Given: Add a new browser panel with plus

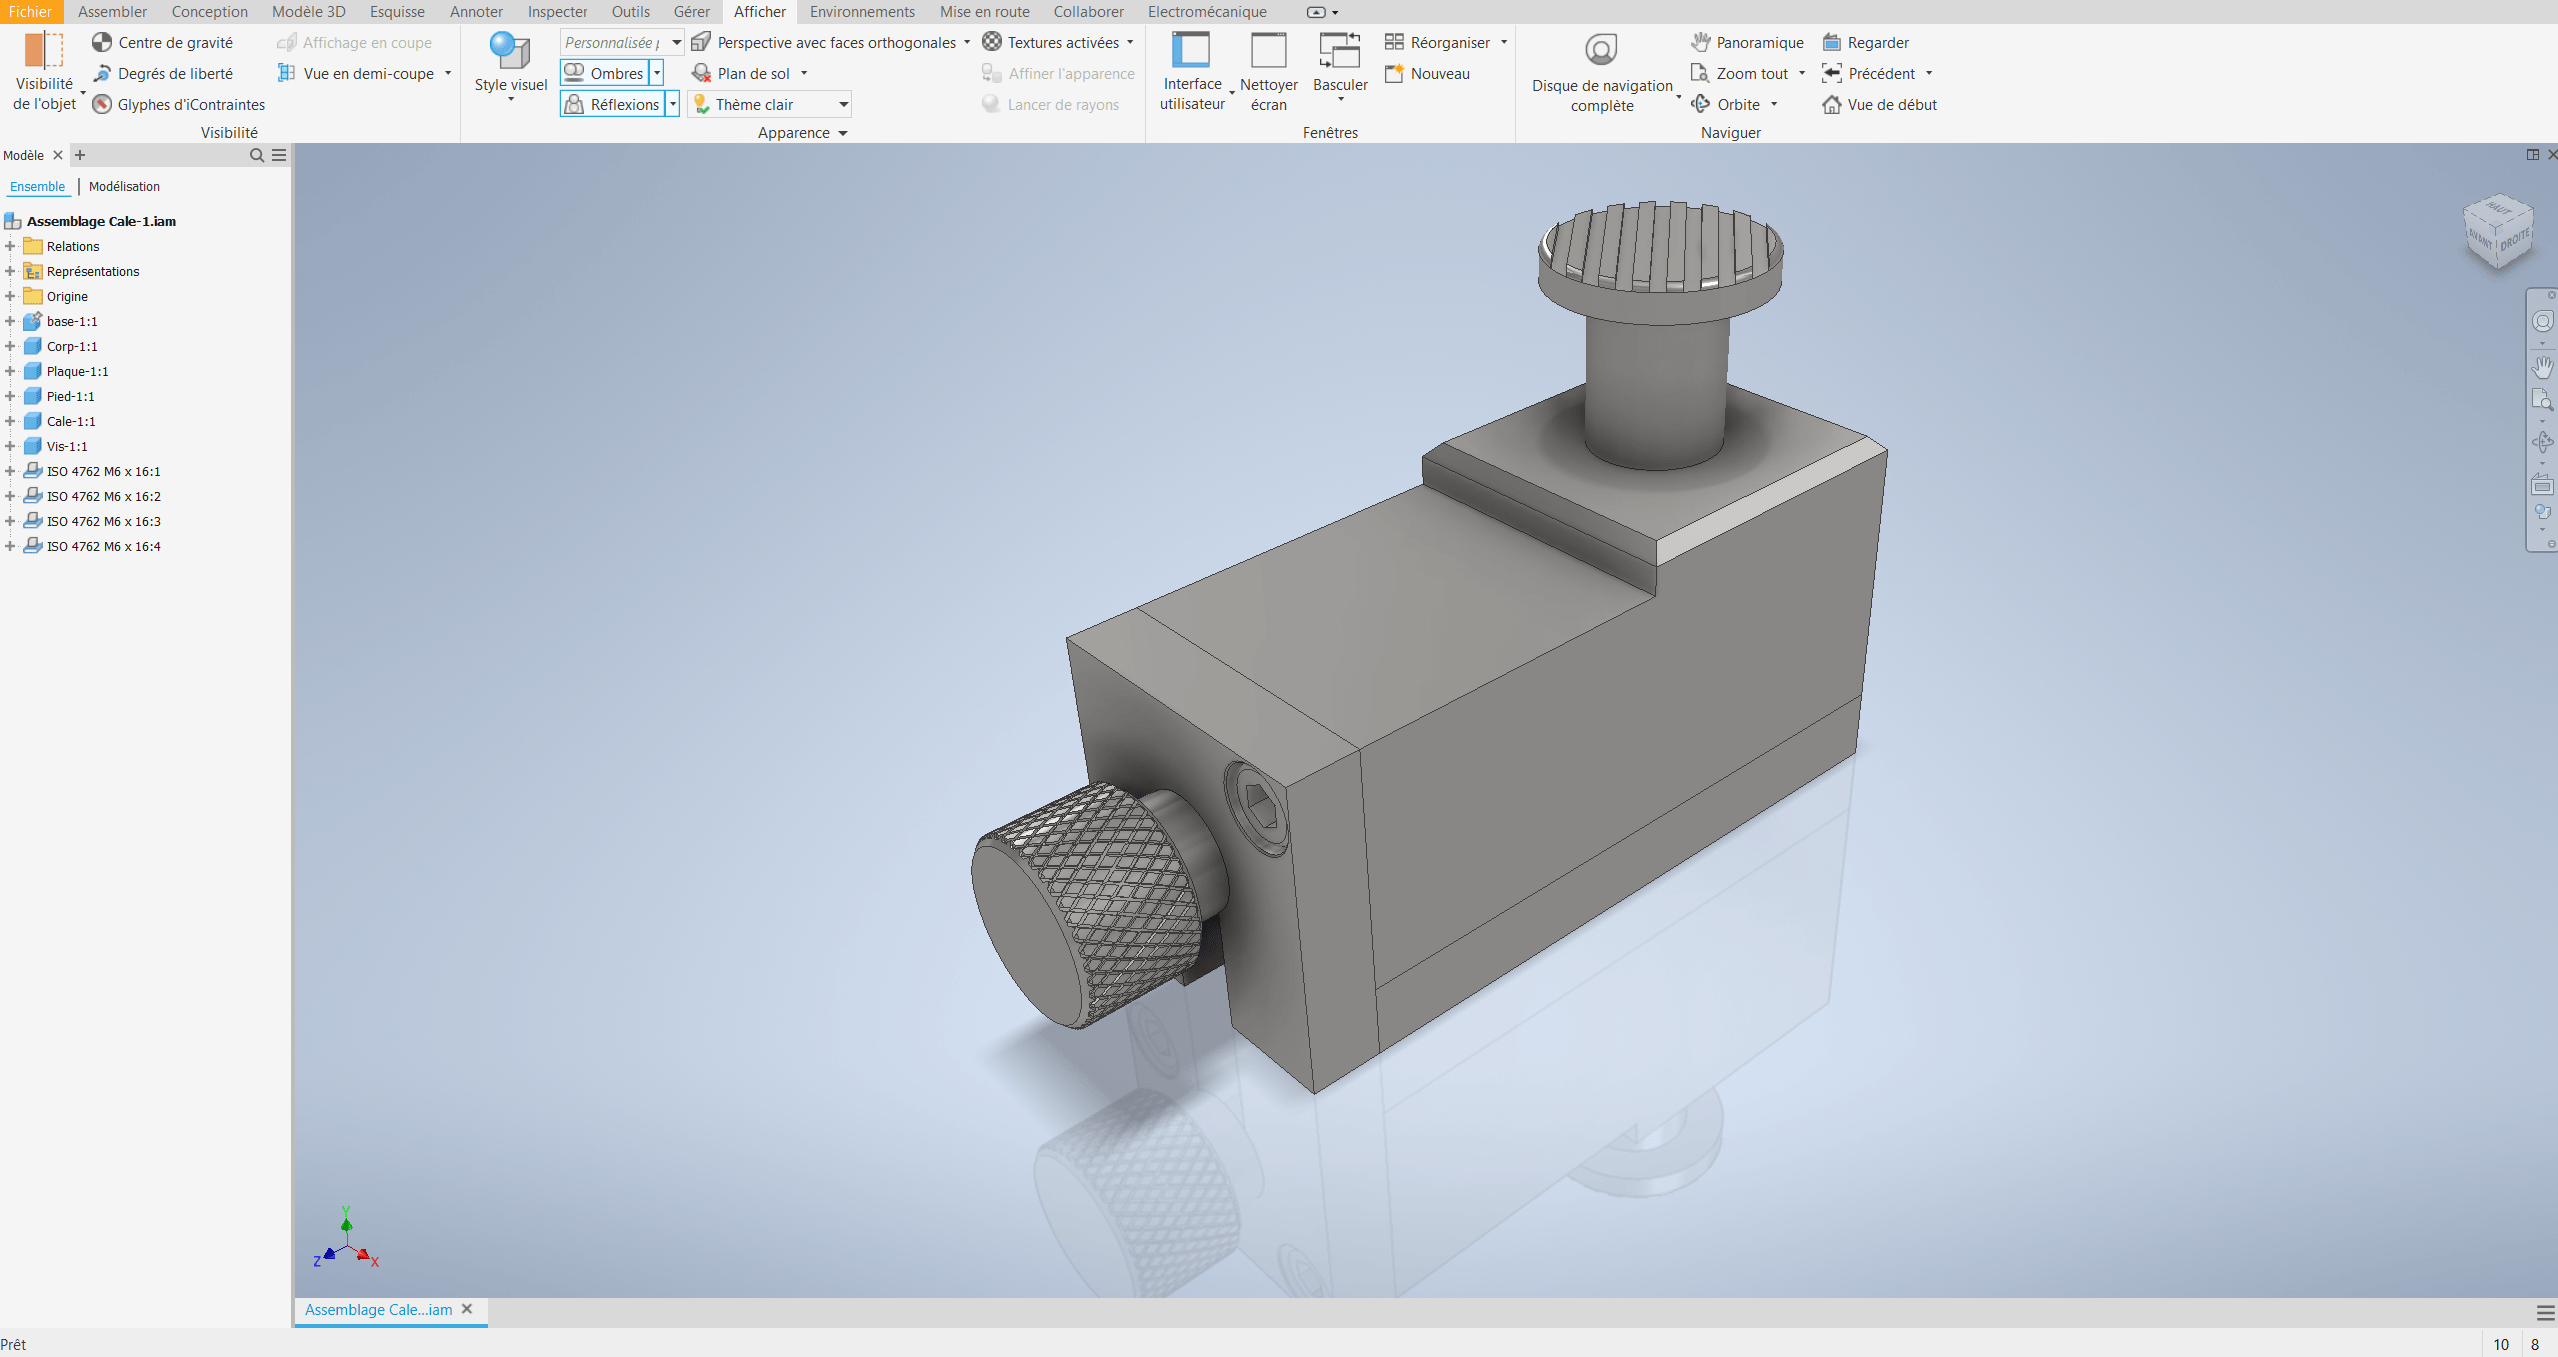Looking at the screenshot, I should 80,155.
